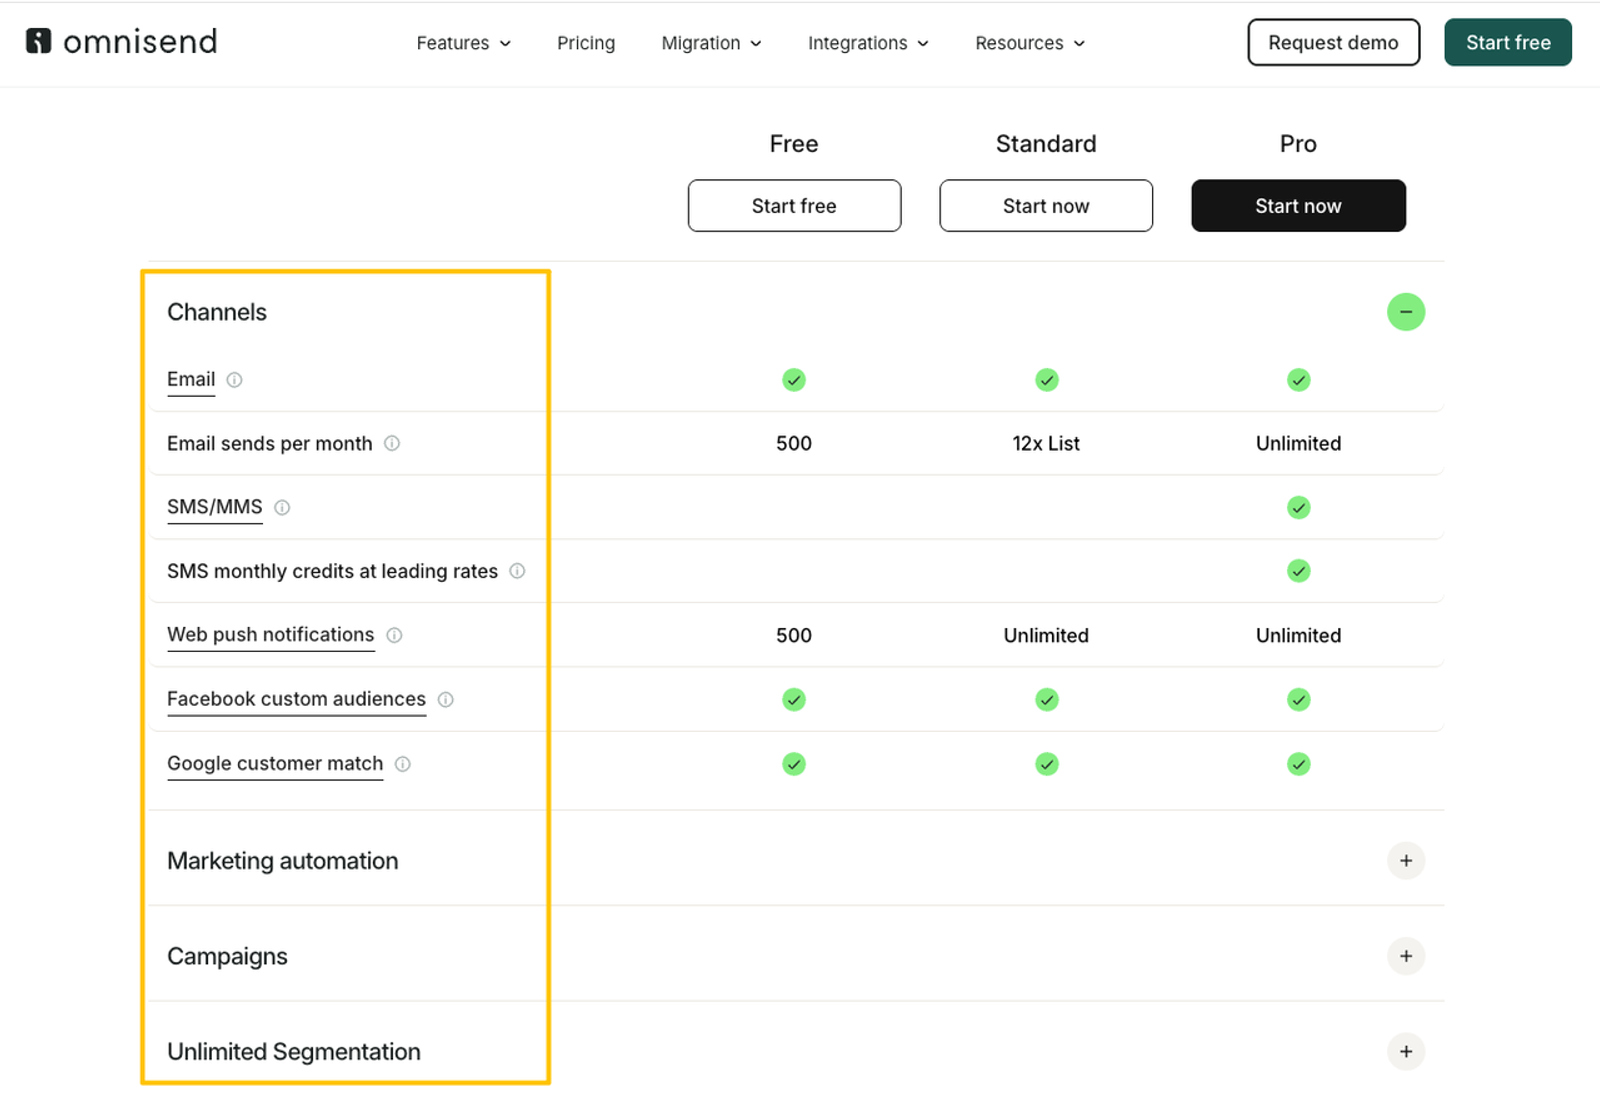
Task: Collapse the Channels section
Action: click(x=1406, y=312)
